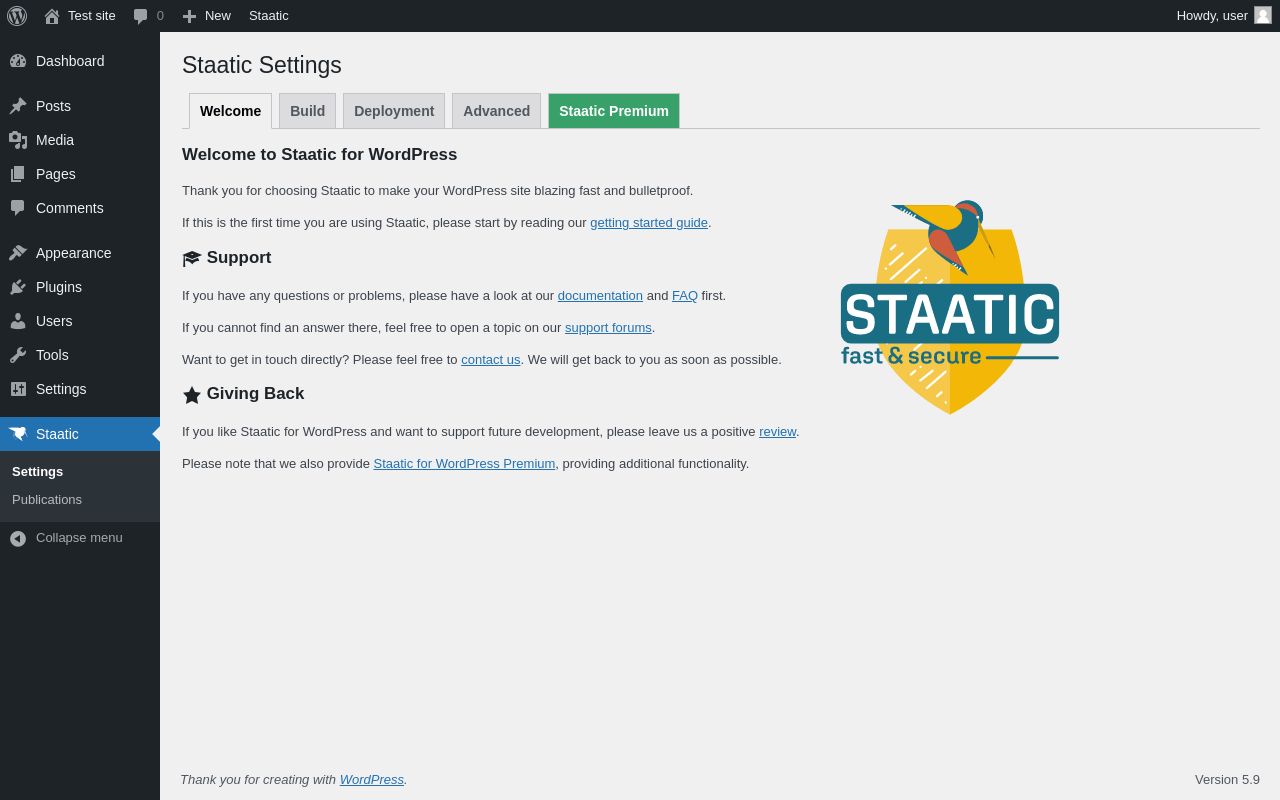Click the review link

point(778,432)
